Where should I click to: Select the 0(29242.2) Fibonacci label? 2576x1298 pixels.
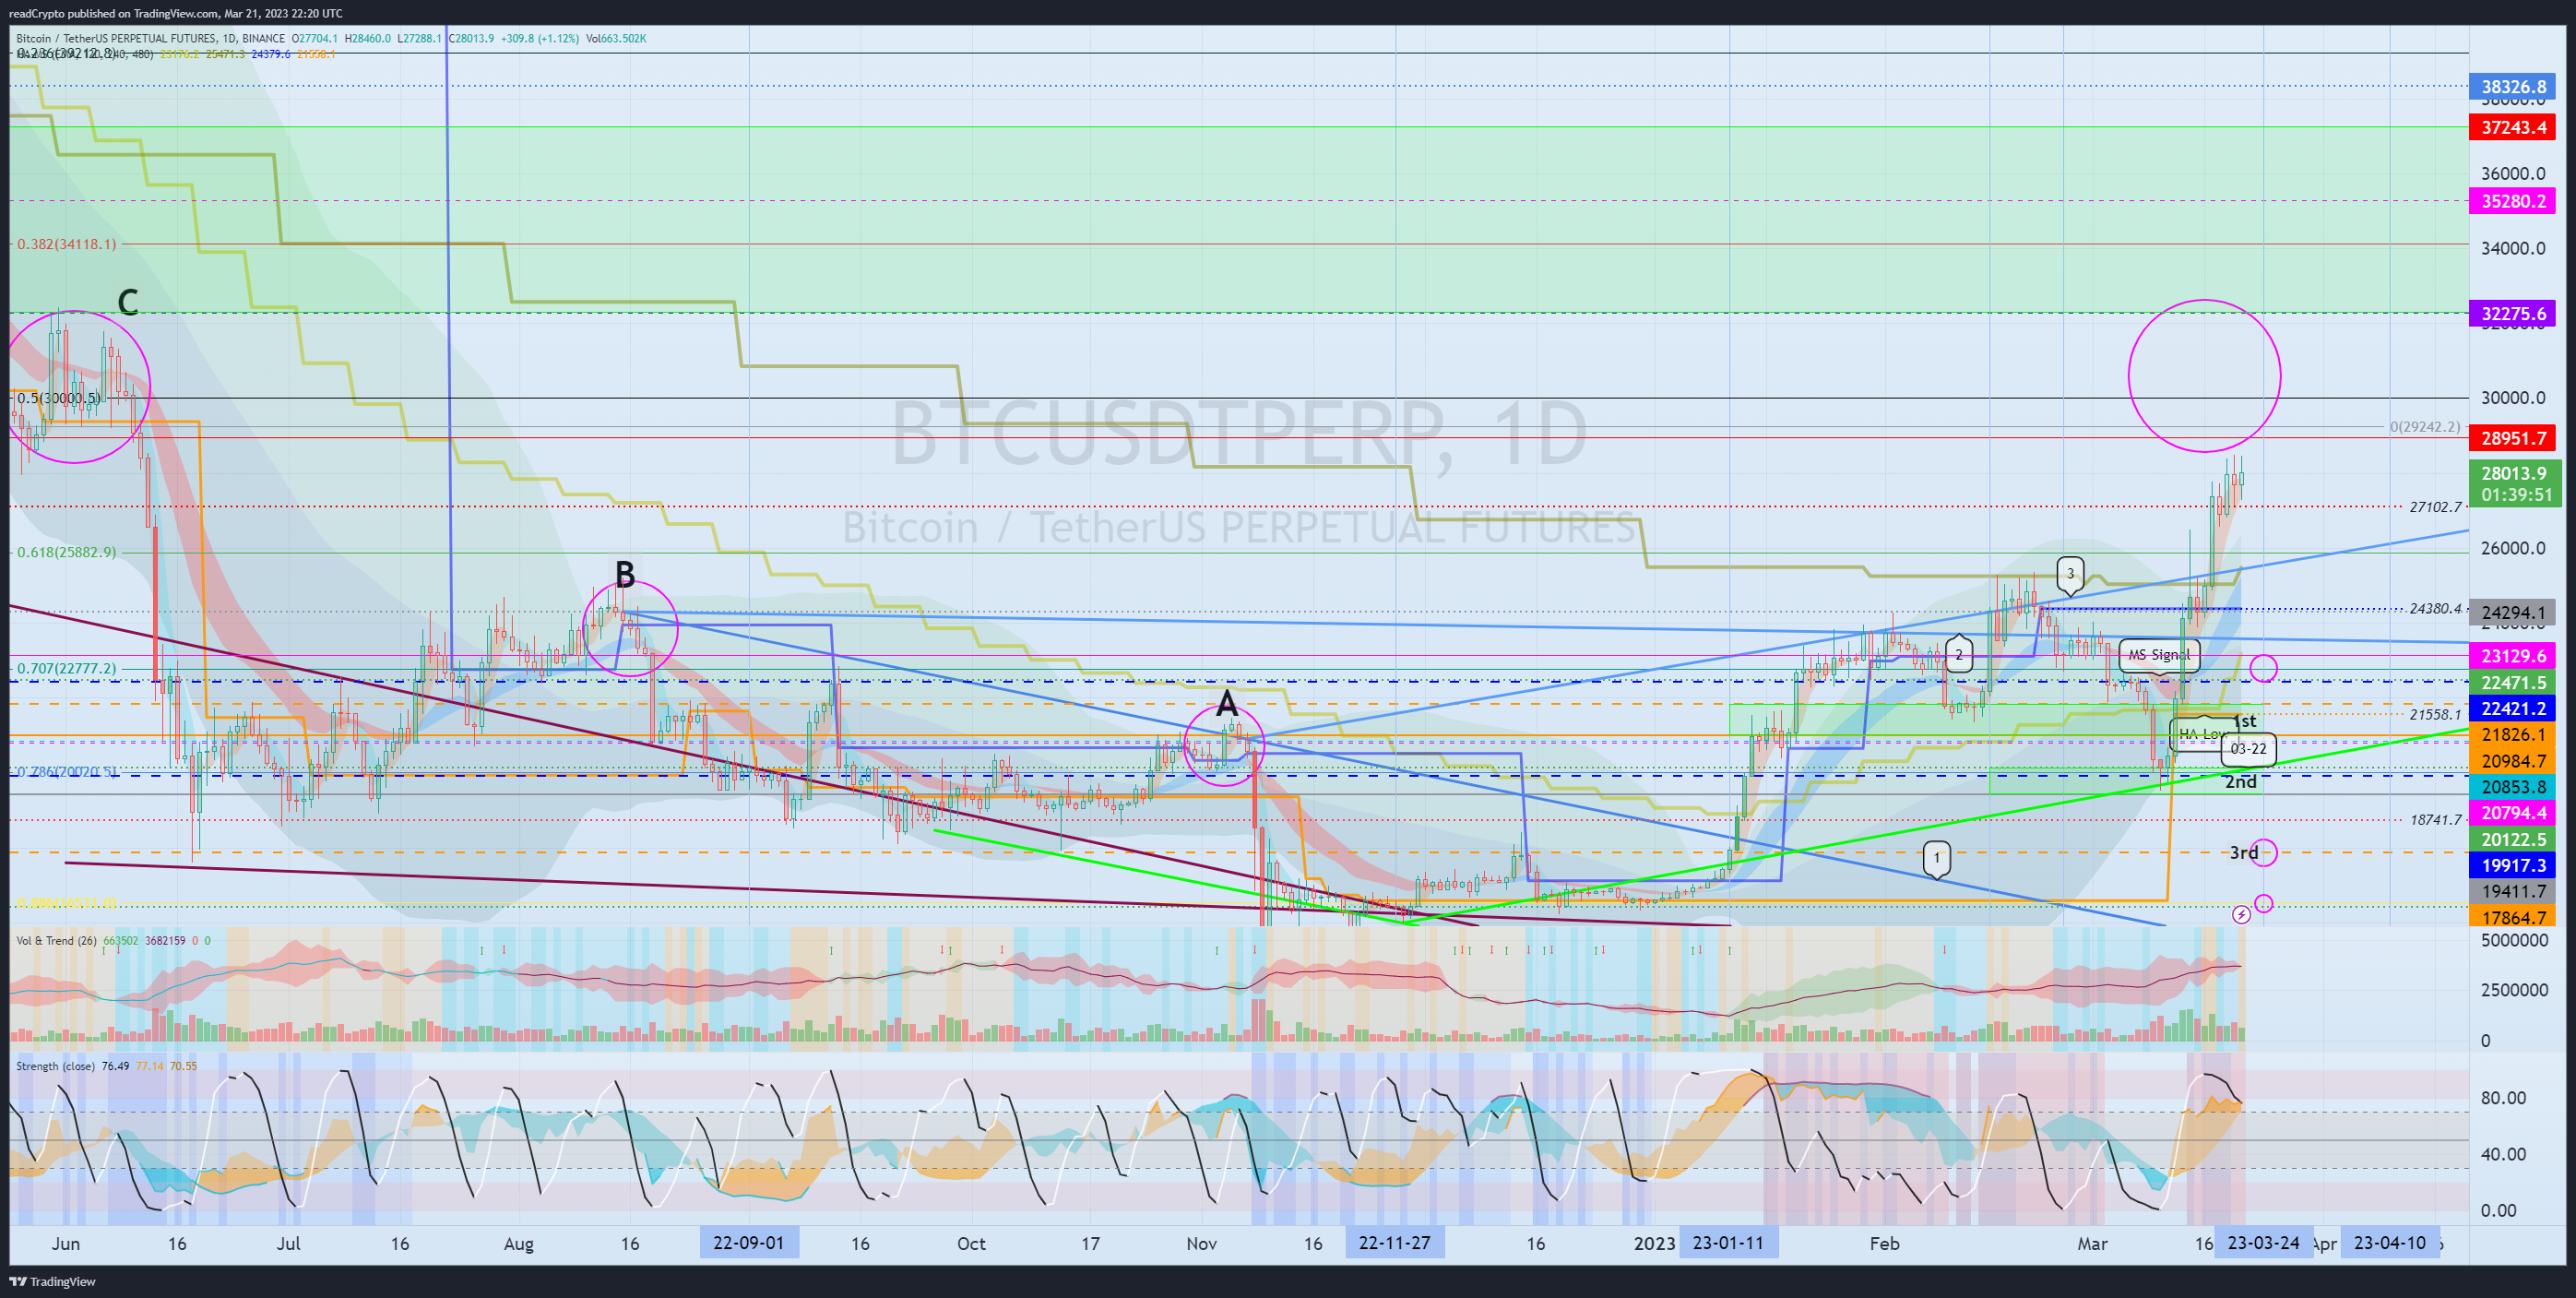(2424, 427)
